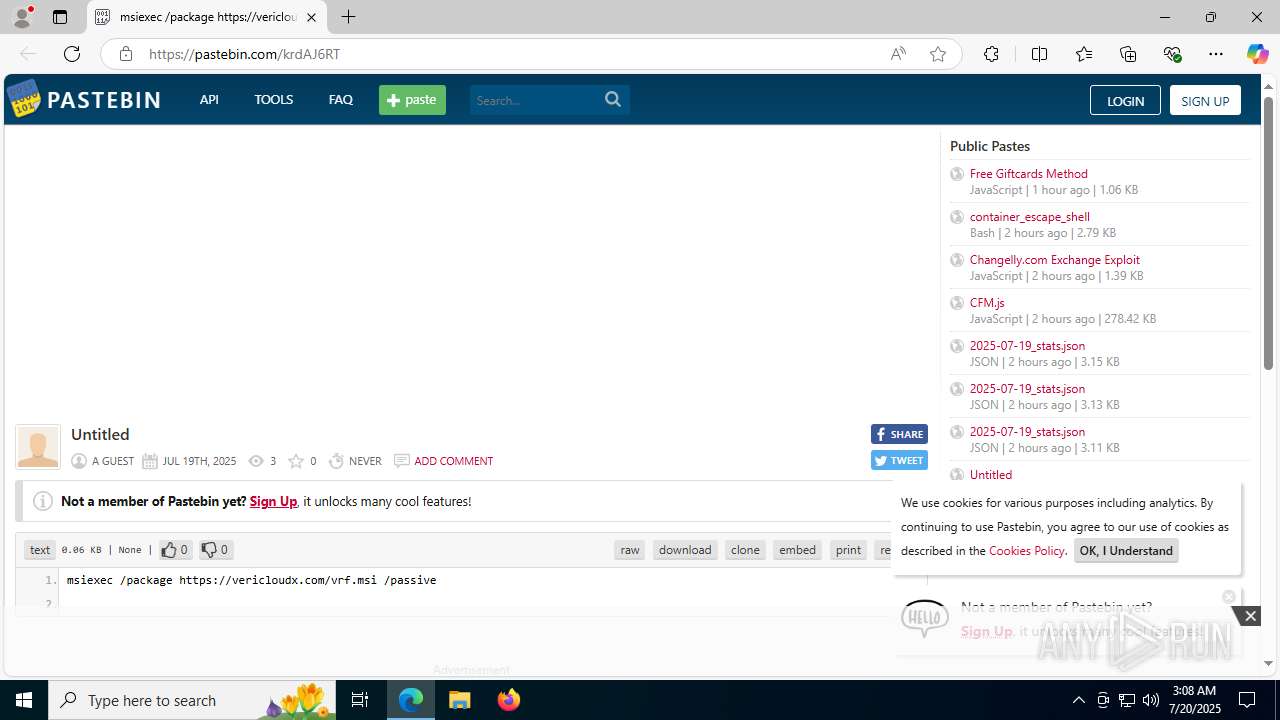1280x720 pixels.
Task: Click the search magnifier icon
Action: point(613,99)
